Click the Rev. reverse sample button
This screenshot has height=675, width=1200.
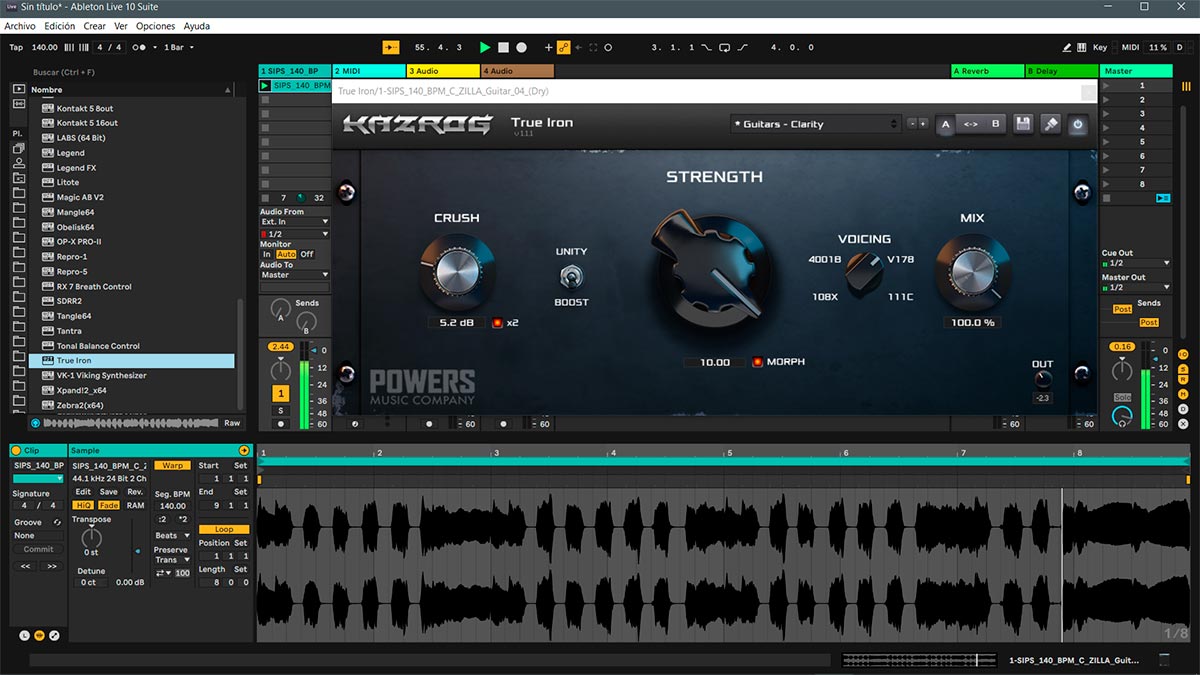pyautogui.click(x=135, y=492)
